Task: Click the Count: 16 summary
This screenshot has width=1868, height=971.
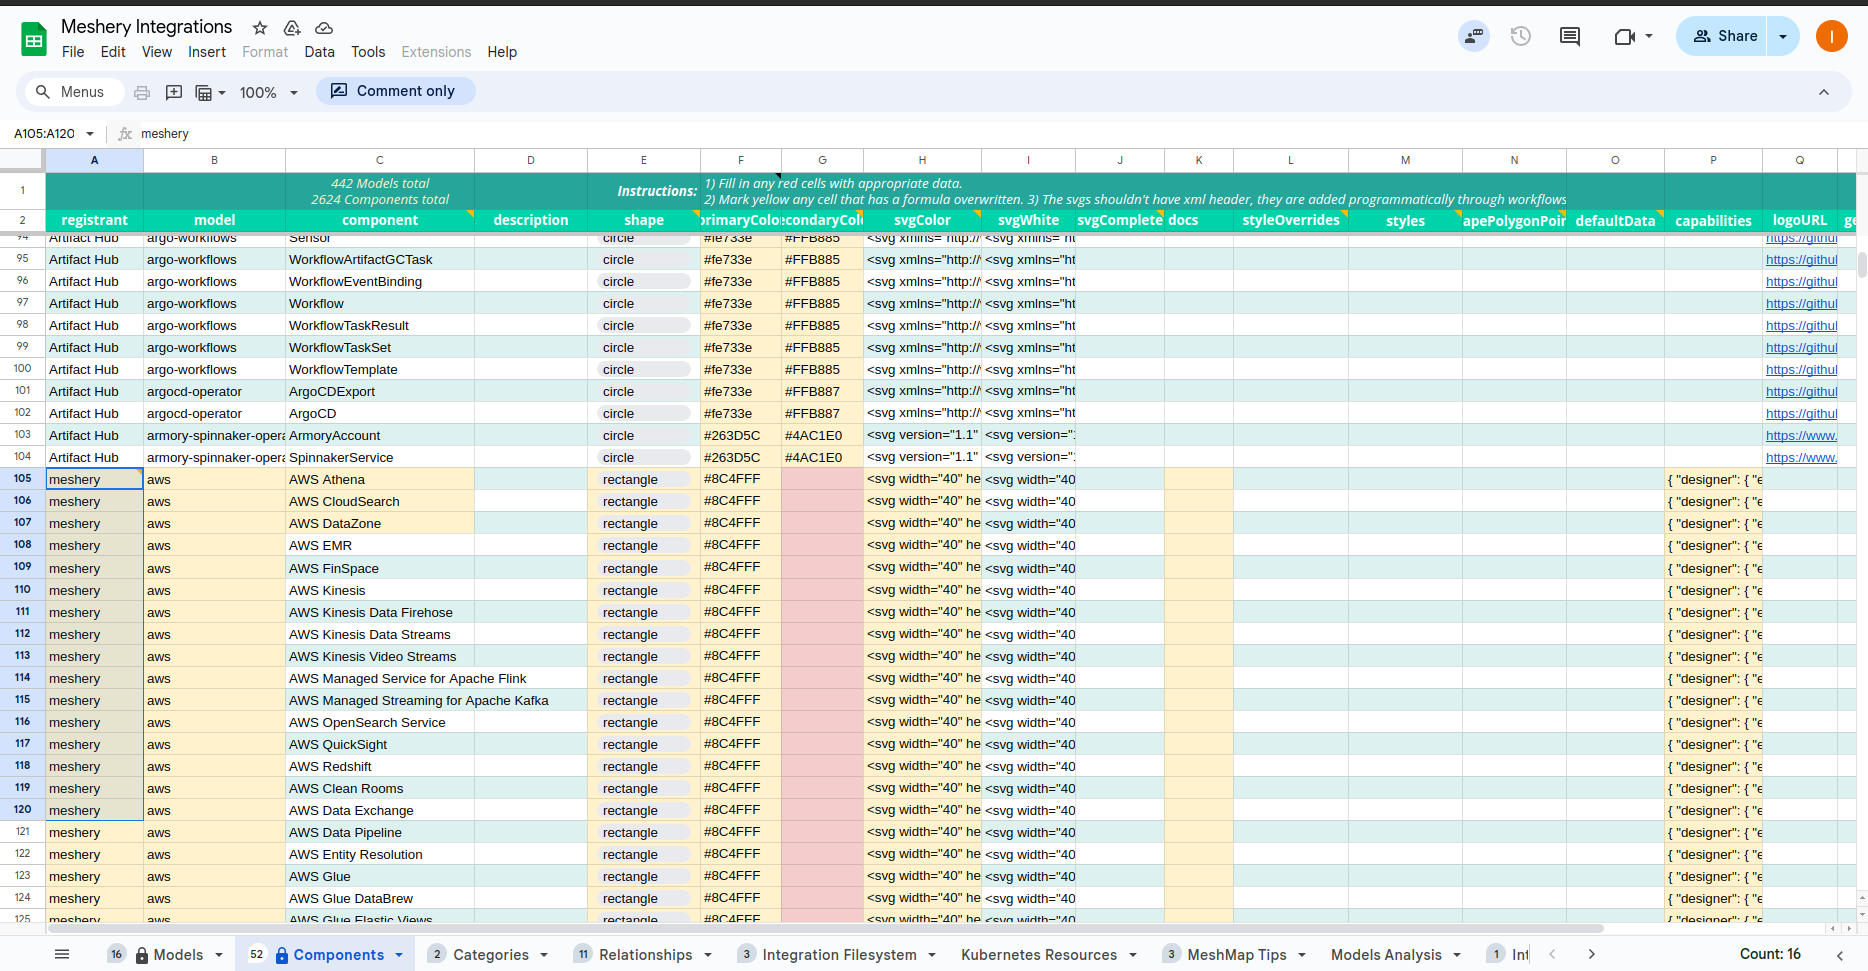Action: [1770, 954]
